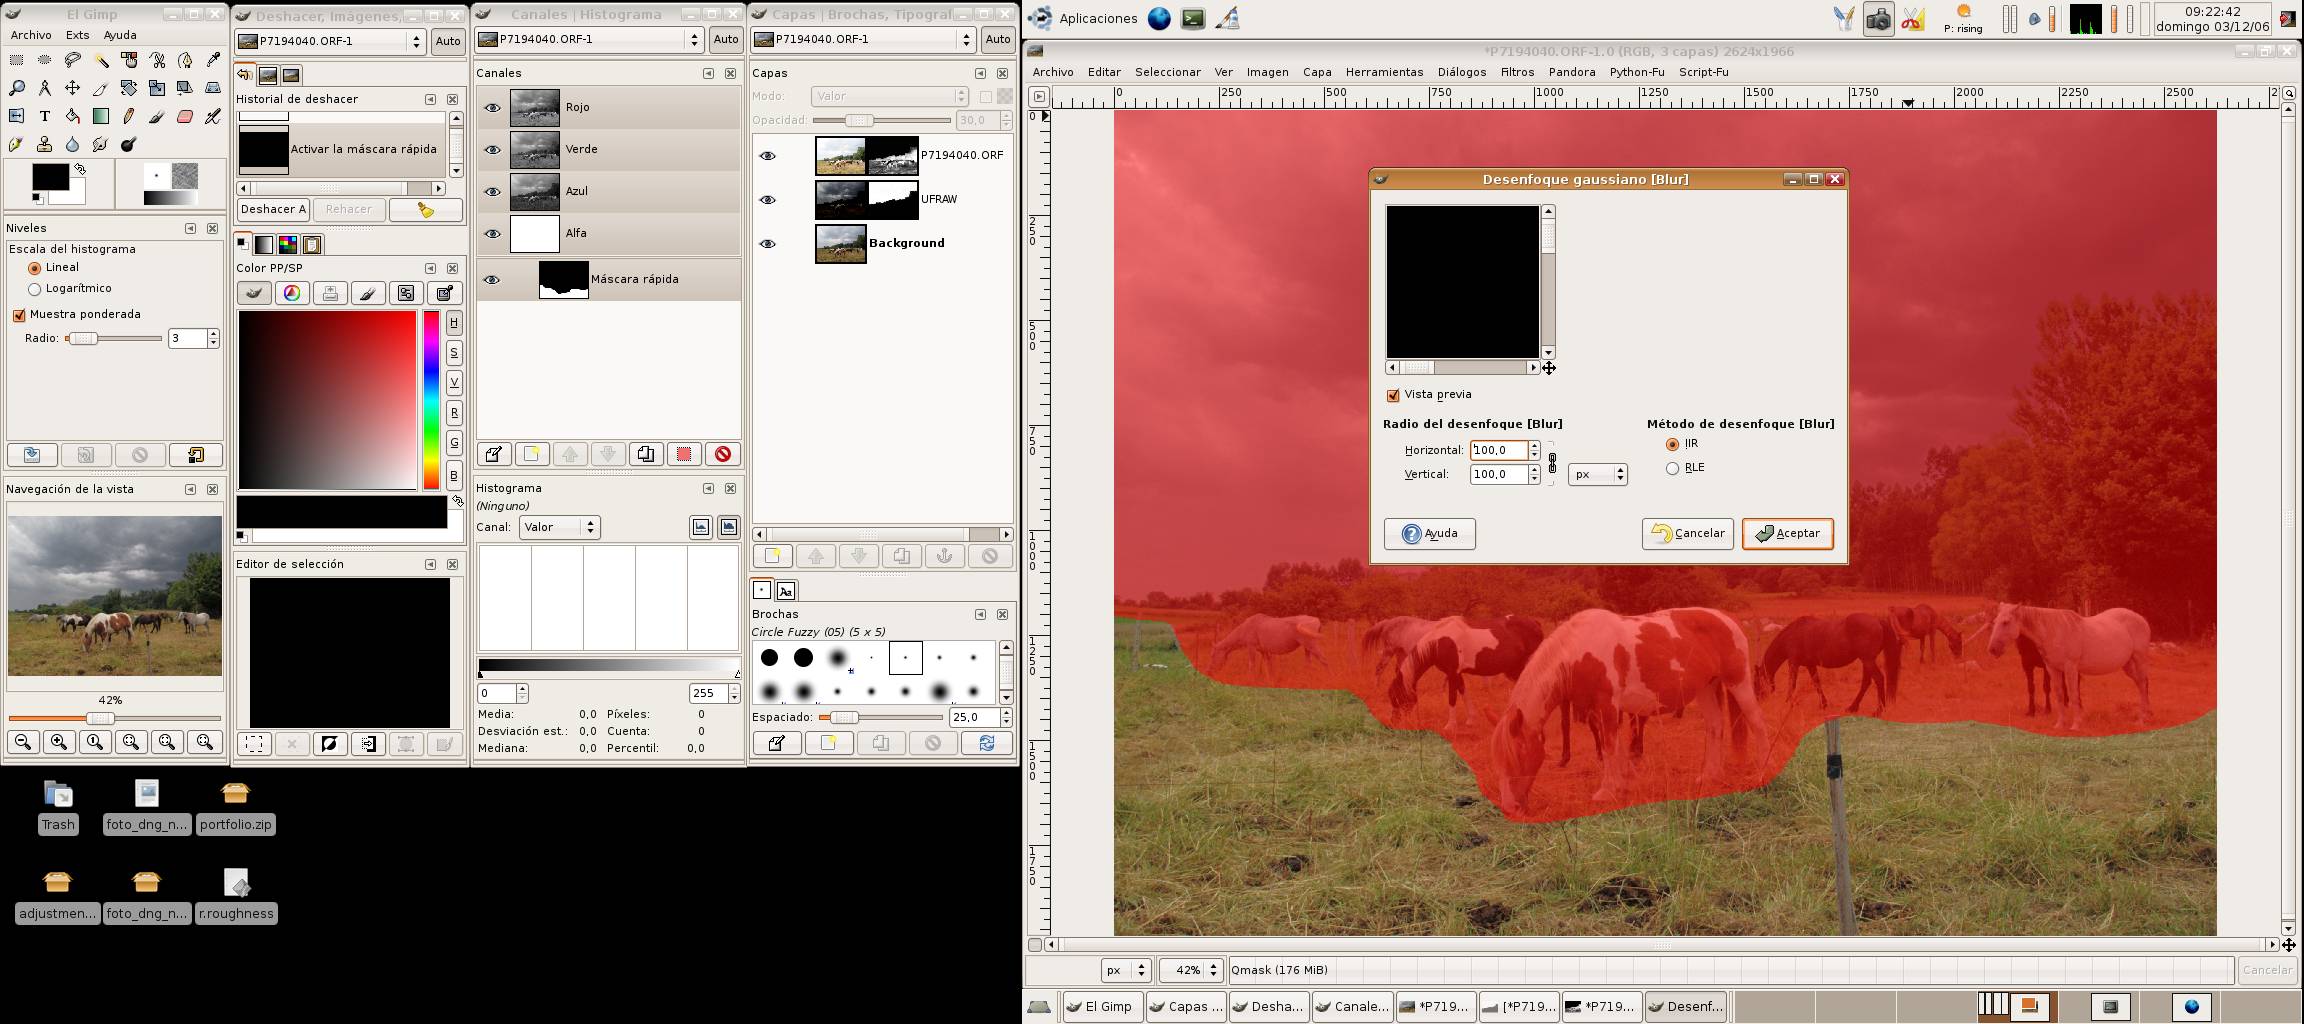Open Script-Fu menu
The image size is (2304, 1024).
pyautogui.click(x=1703, y=72)
